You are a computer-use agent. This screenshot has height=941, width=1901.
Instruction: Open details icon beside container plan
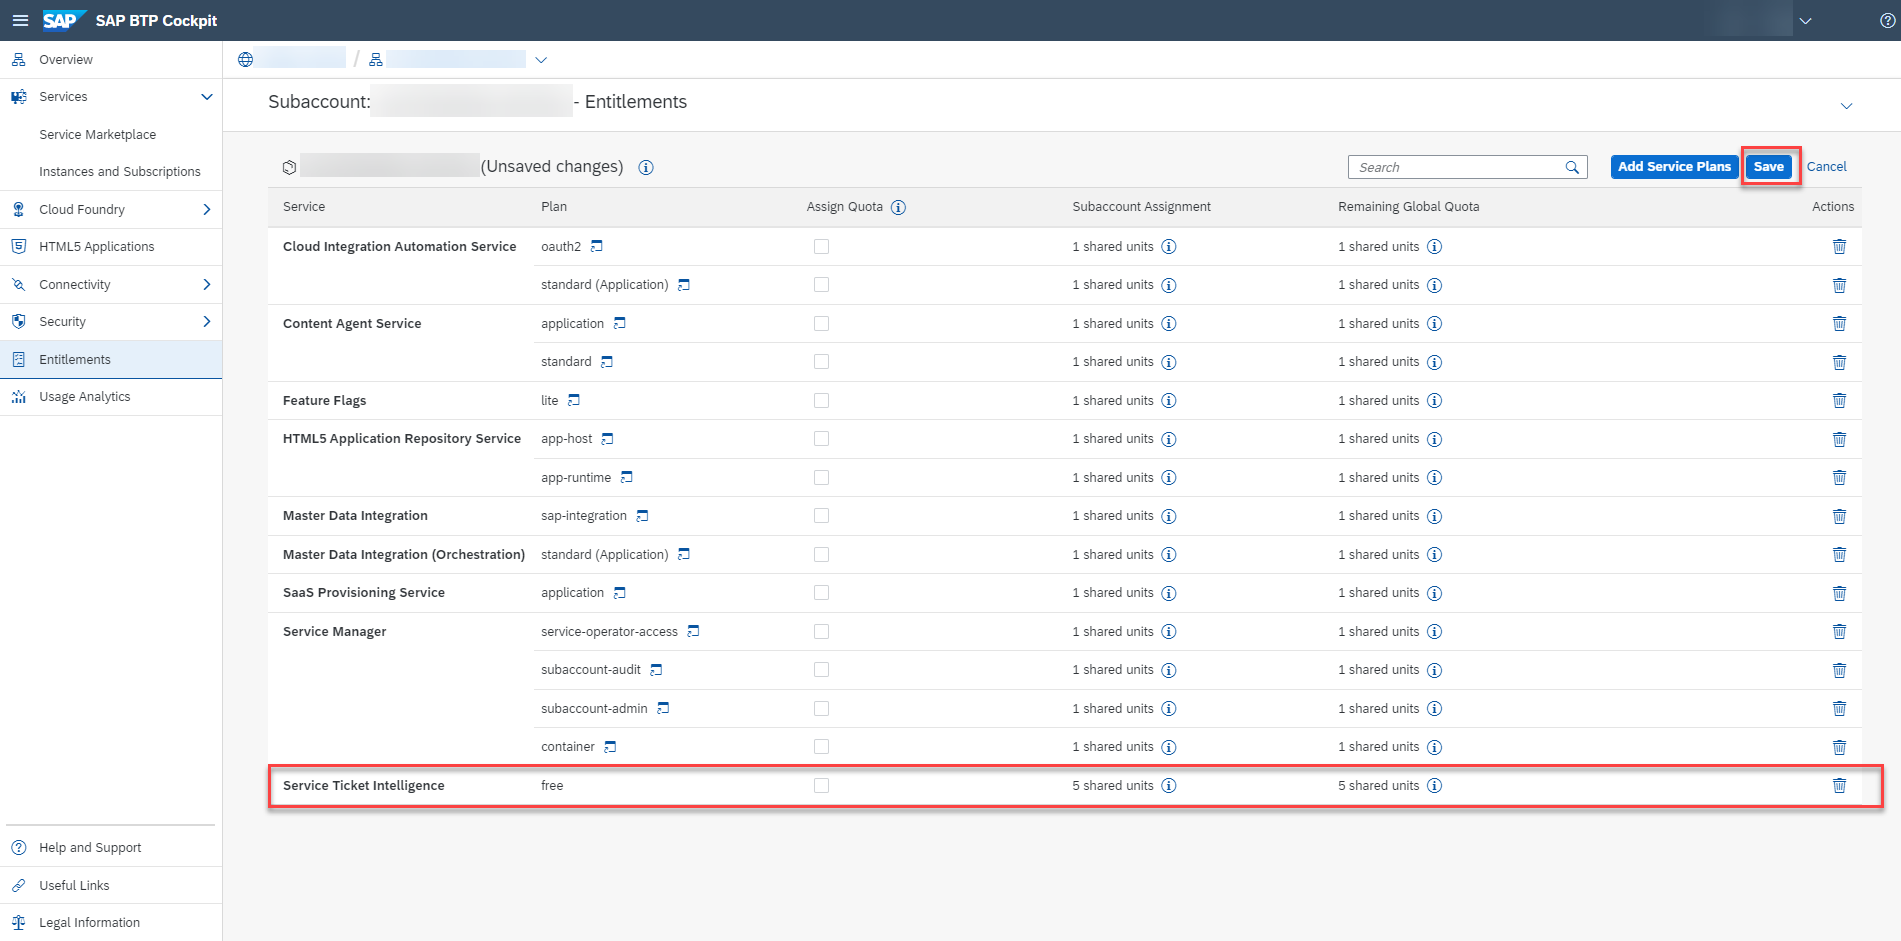[x=611, y=747]
